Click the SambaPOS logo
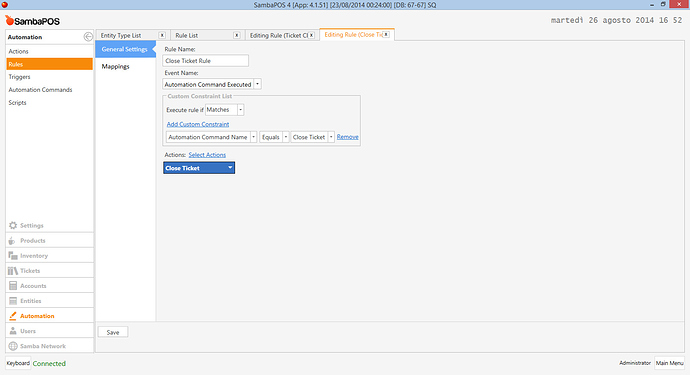Screen dimensions: 690x375 pos(32,21)
